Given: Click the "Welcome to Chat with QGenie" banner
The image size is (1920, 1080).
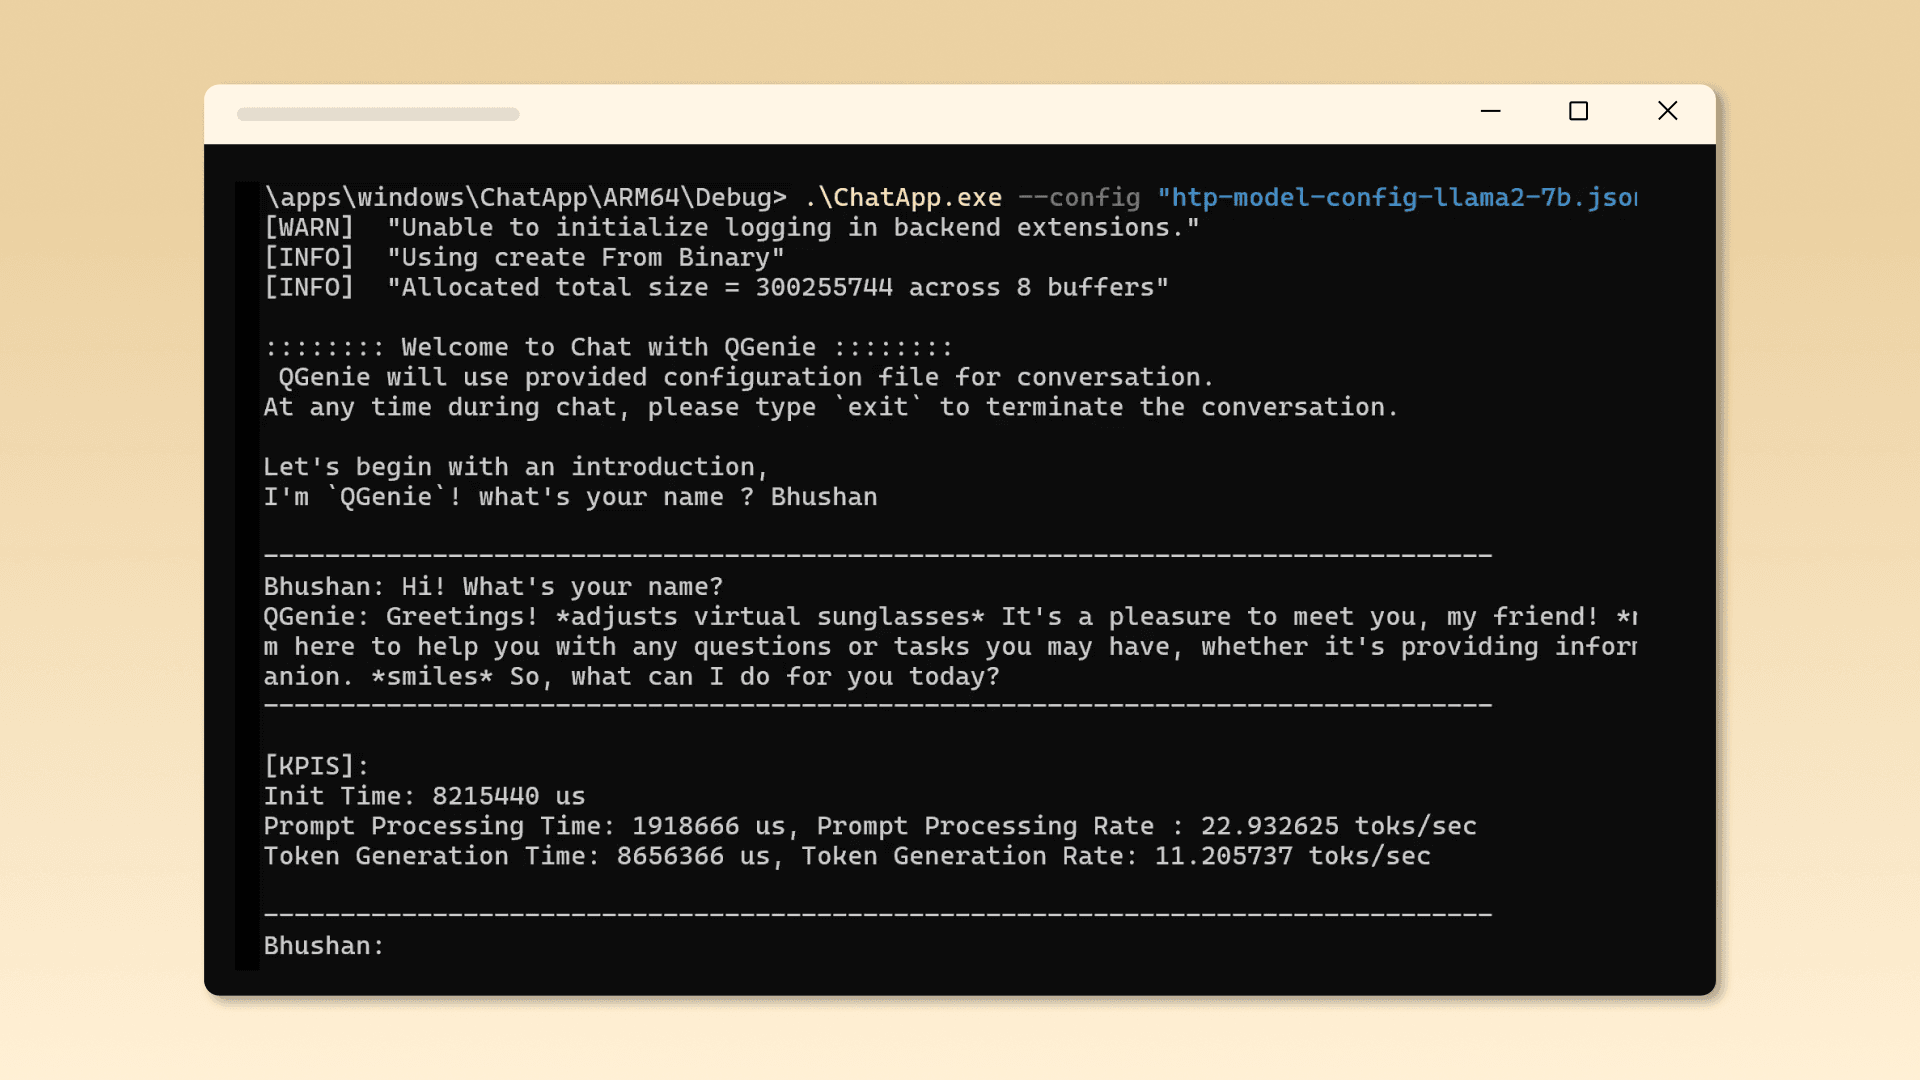Looking at the screenshot, I should click(x=608, y=348).
